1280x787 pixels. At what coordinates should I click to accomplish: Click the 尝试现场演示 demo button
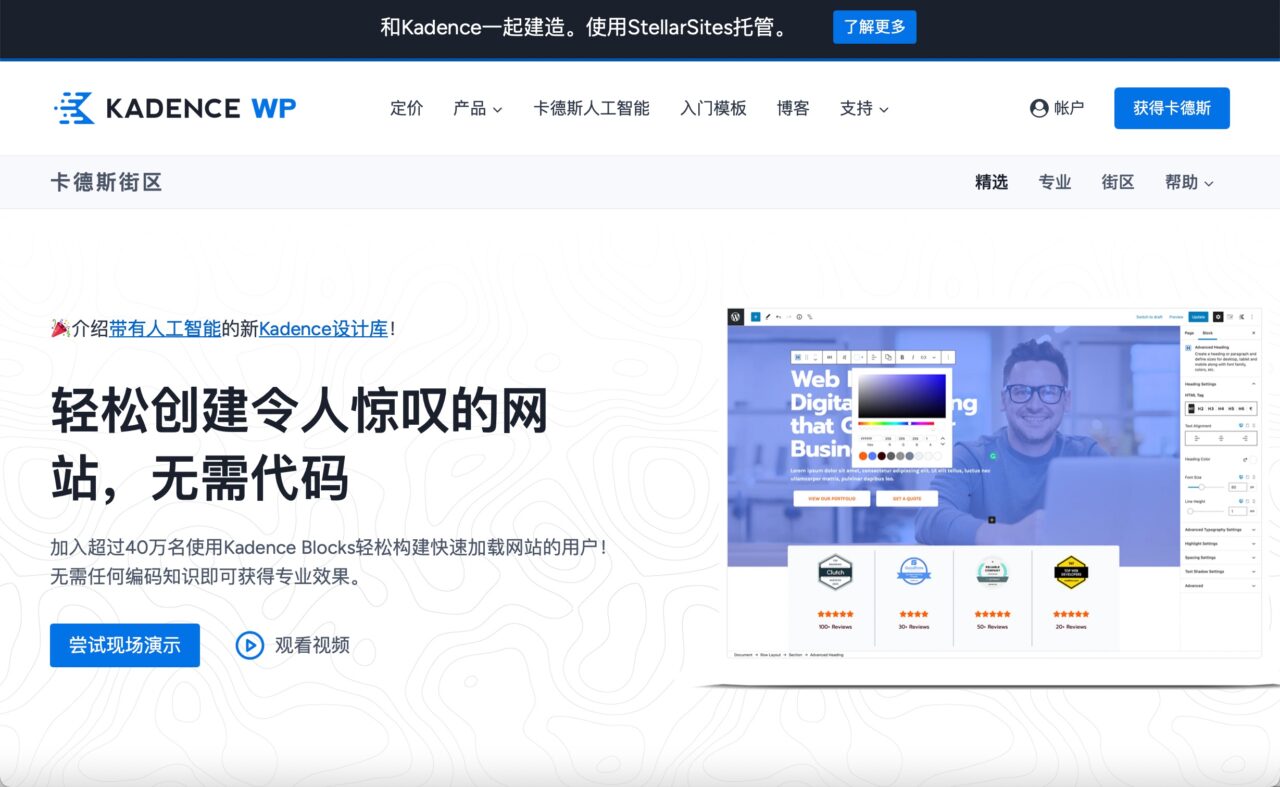(125, 645)
